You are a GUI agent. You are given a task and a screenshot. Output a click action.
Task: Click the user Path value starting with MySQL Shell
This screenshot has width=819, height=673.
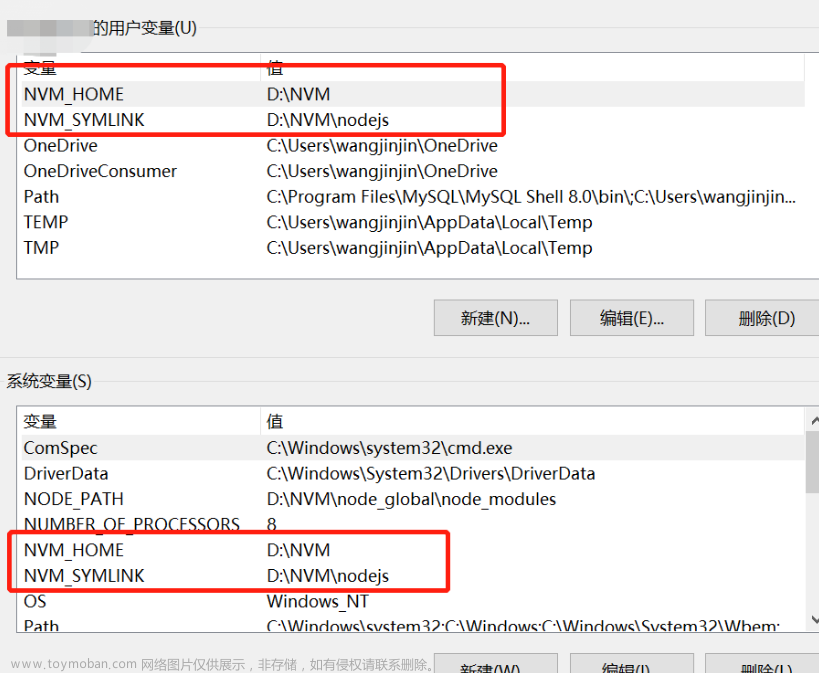pyautogui.click(x=531, y=196)
